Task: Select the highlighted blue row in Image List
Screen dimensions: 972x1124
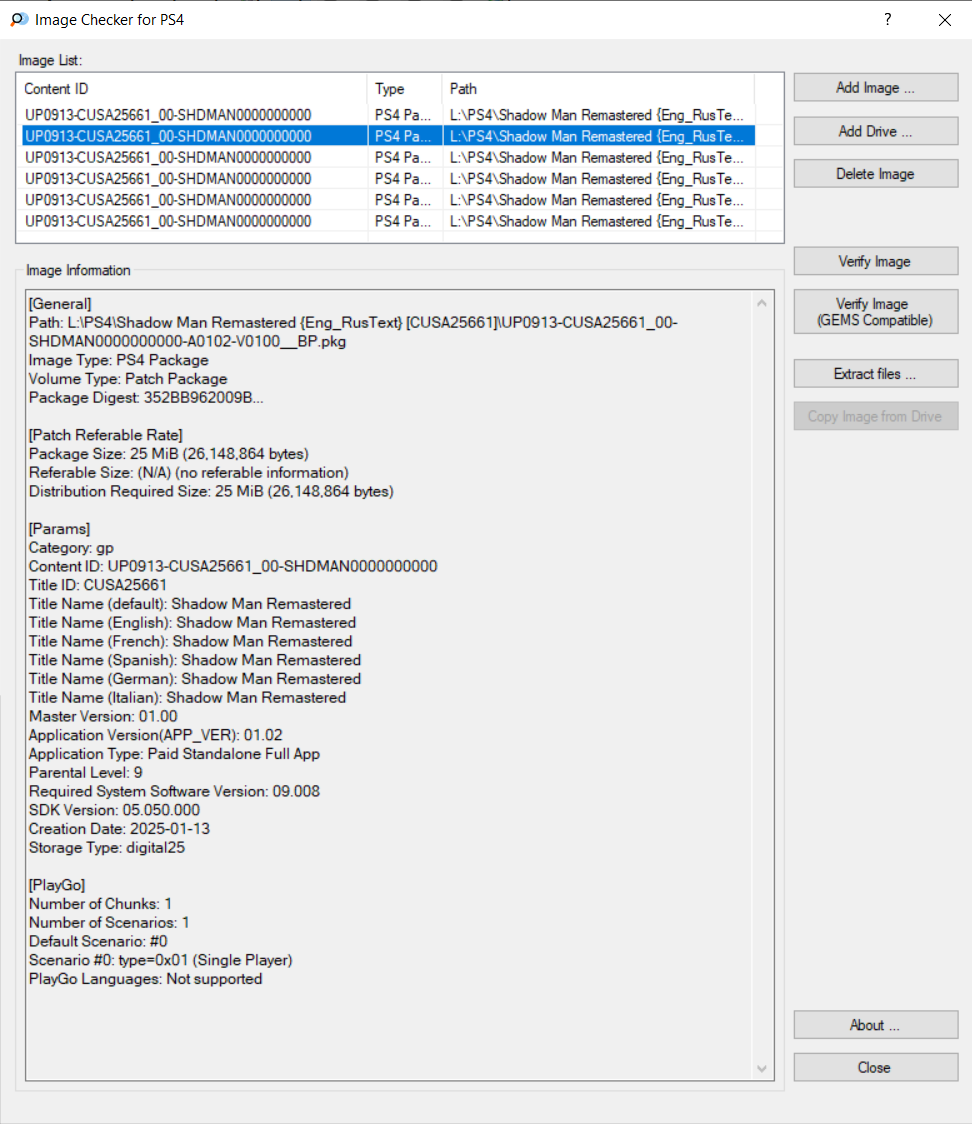Action: [x=388, y=136]
